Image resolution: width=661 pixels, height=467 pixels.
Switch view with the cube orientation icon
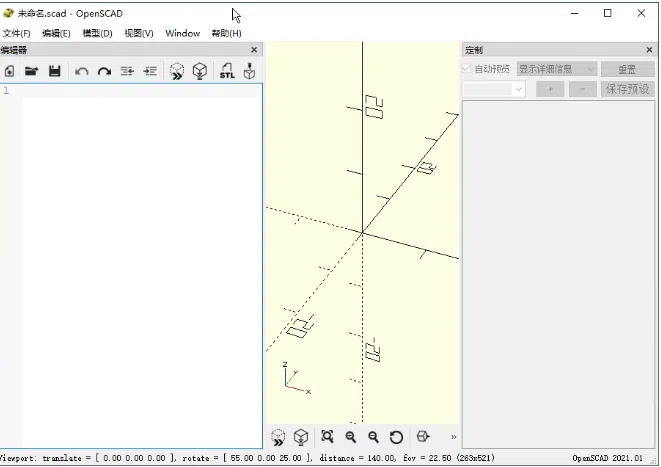click(423, 437)
